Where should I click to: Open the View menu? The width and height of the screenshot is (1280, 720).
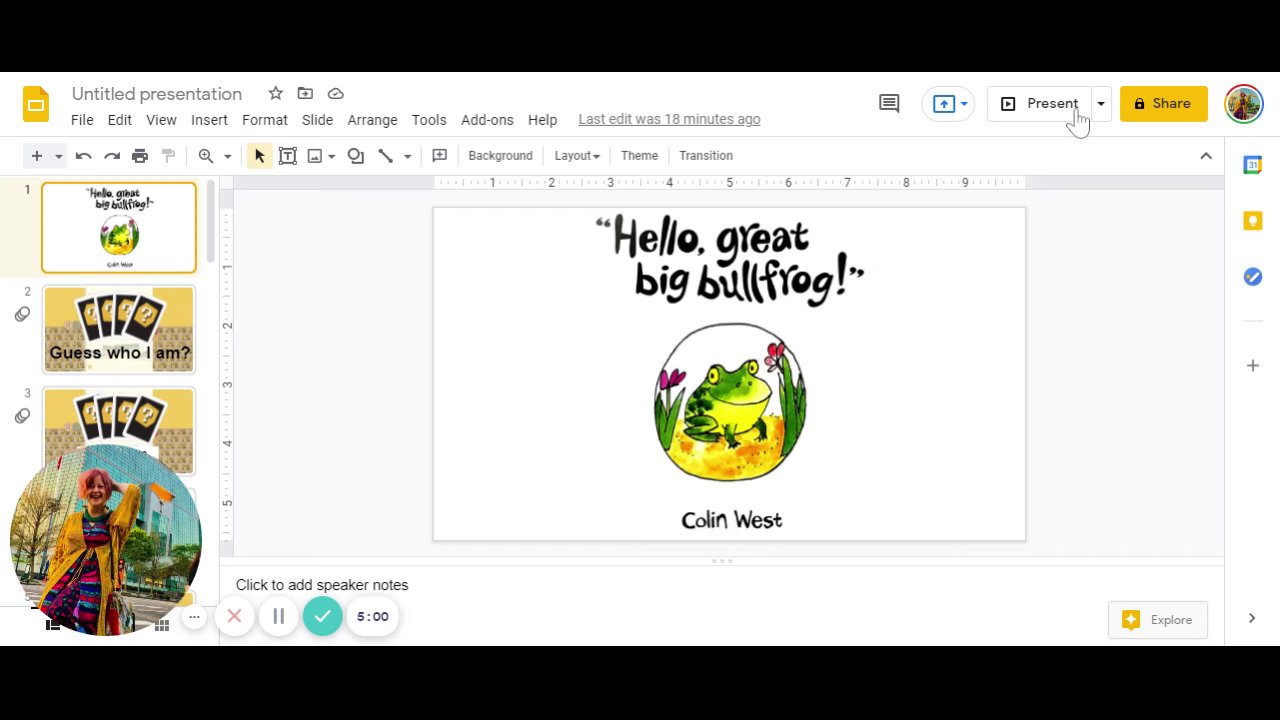click(x=161, y=119)
